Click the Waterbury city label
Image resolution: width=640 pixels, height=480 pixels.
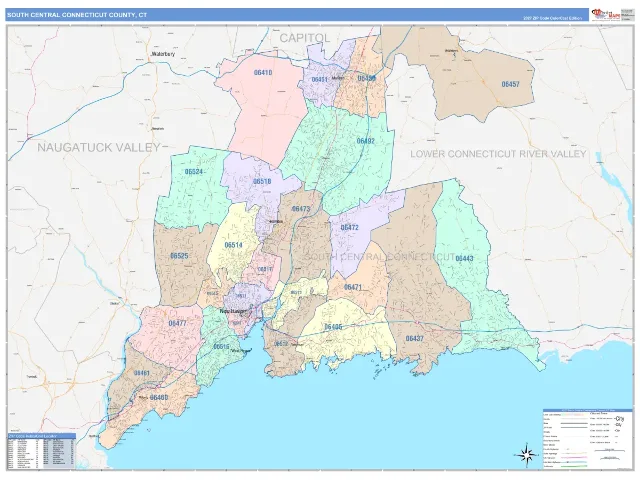[163, 54]
